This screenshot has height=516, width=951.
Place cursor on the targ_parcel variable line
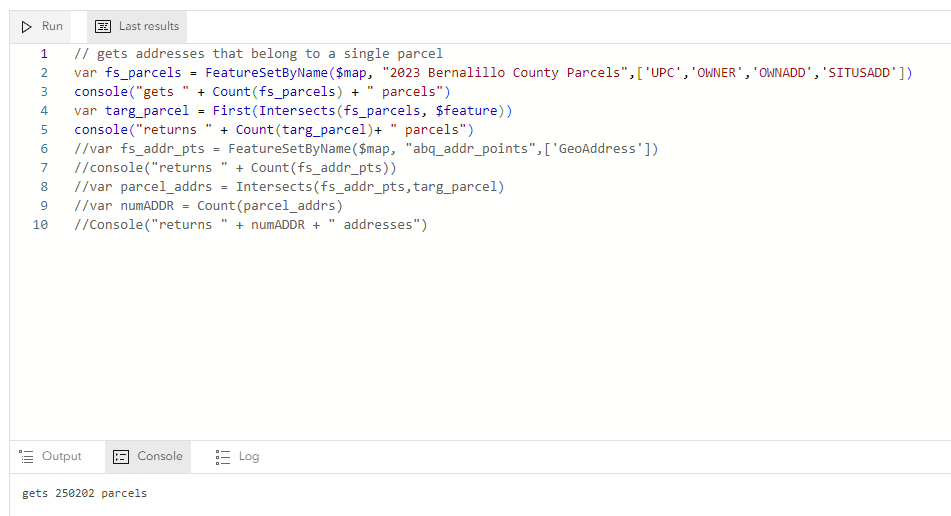[x=292, y=111]
